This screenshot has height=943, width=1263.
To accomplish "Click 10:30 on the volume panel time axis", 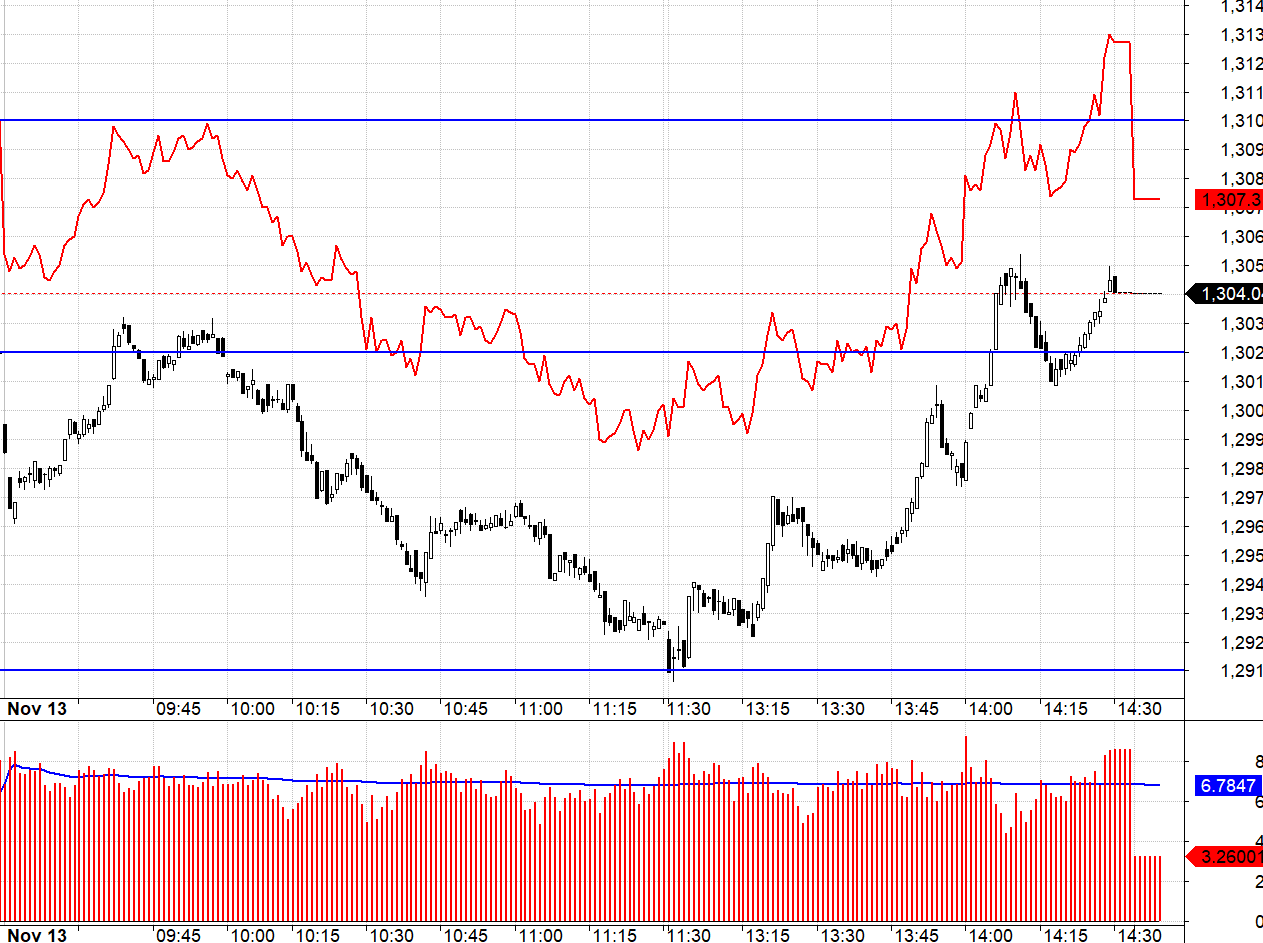I will [x=392, y=935].
